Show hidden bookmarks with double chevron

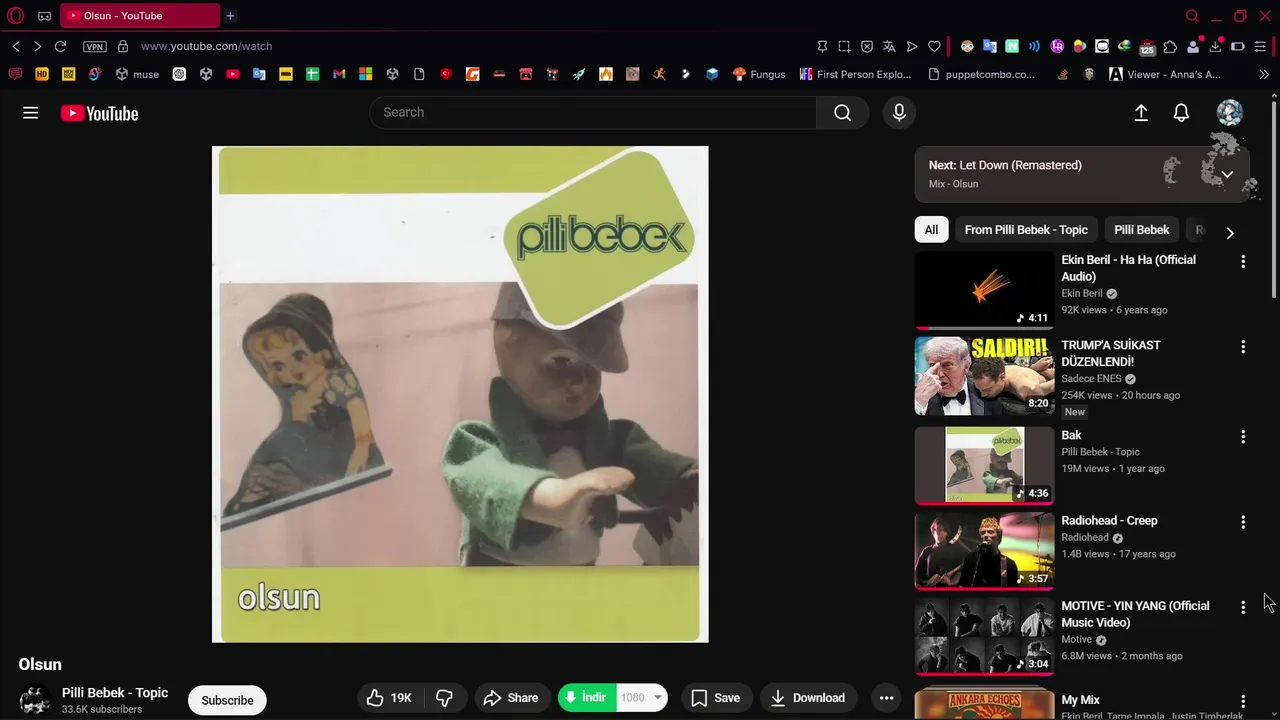1265,74
